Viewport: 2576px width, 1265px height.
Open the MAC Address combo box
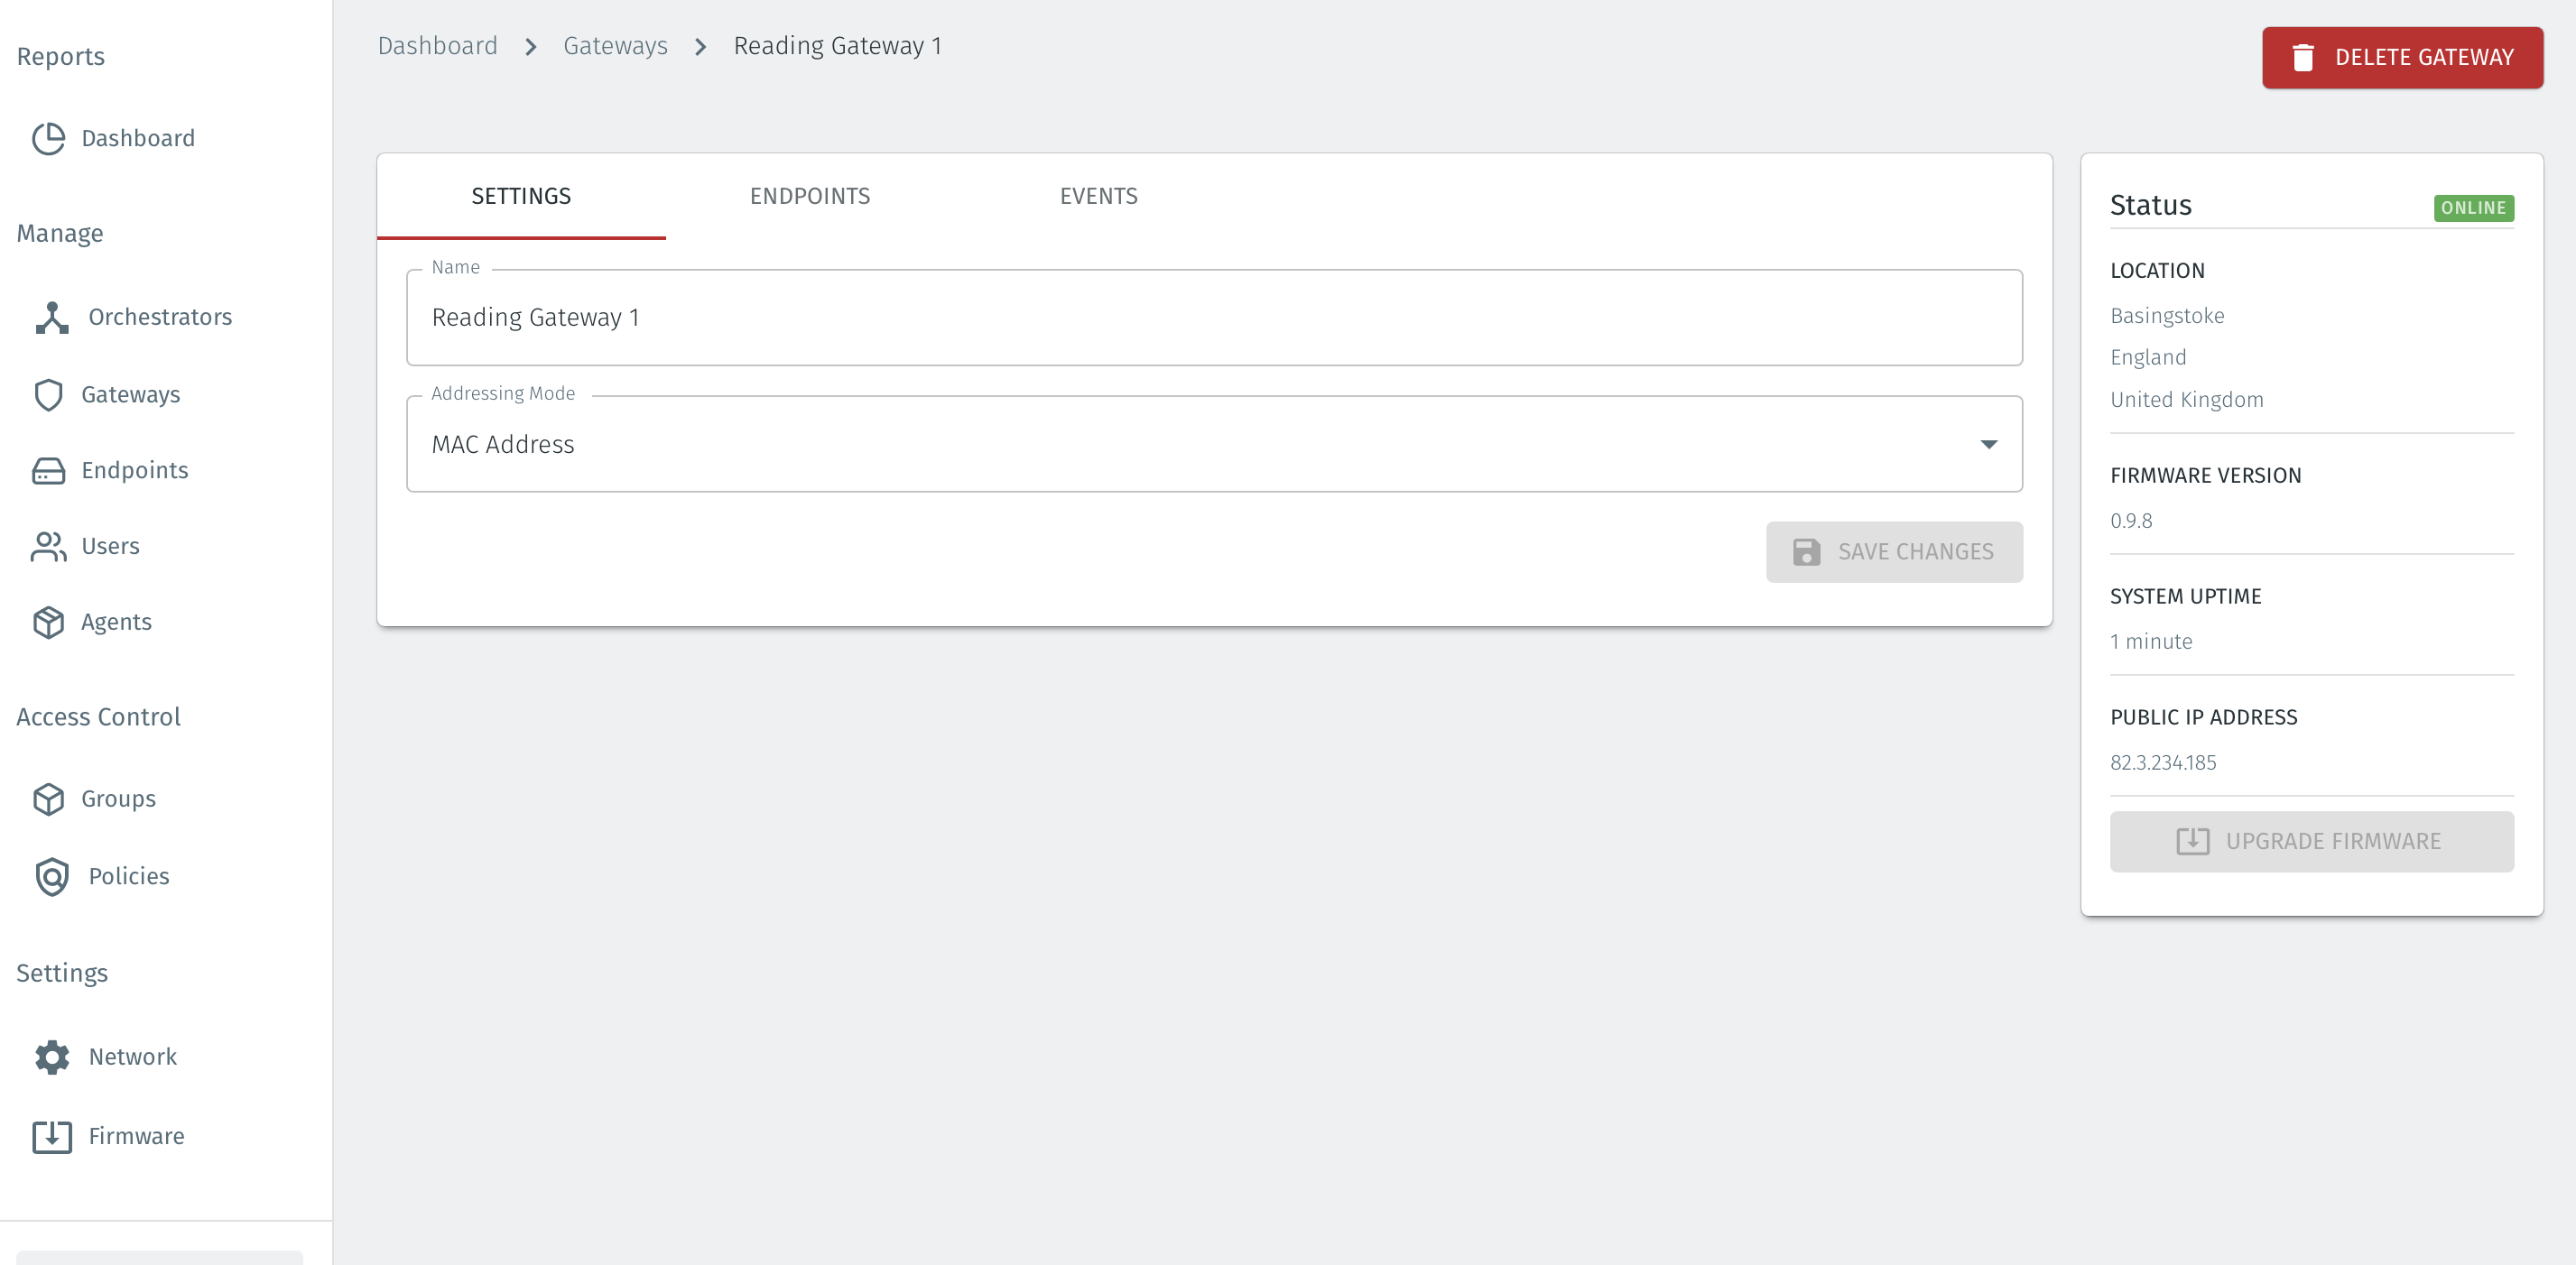[x=1190, y=444]
